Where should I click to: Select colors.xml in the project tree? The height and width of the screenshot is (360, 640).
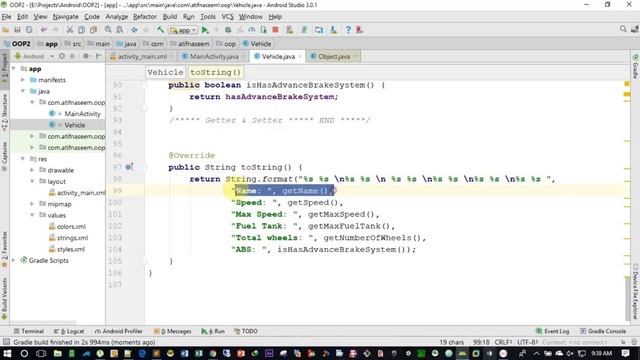click(71, 226)
